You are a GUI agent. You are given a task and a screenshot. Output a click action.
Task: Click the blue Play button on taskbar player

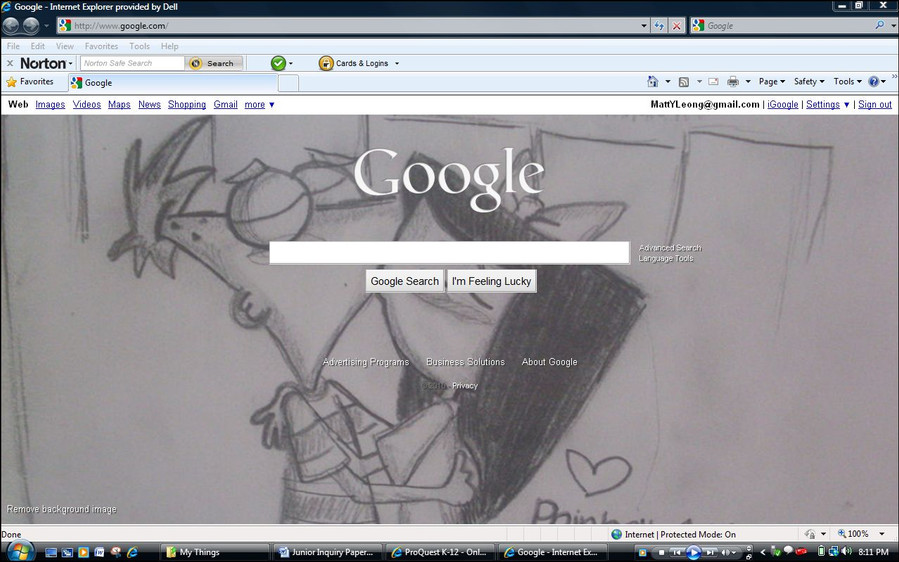coord(694,553)
